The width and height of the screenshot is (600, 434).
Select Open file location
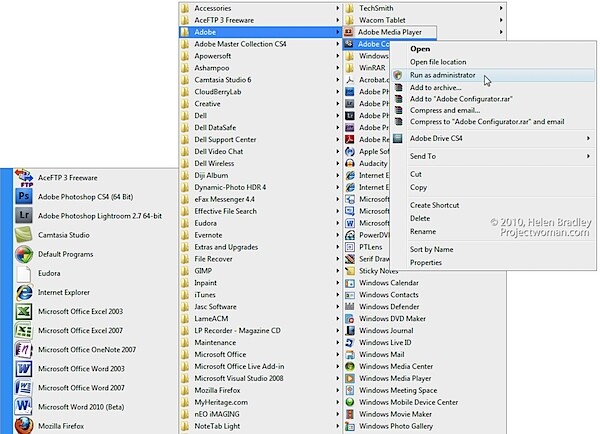438,62
